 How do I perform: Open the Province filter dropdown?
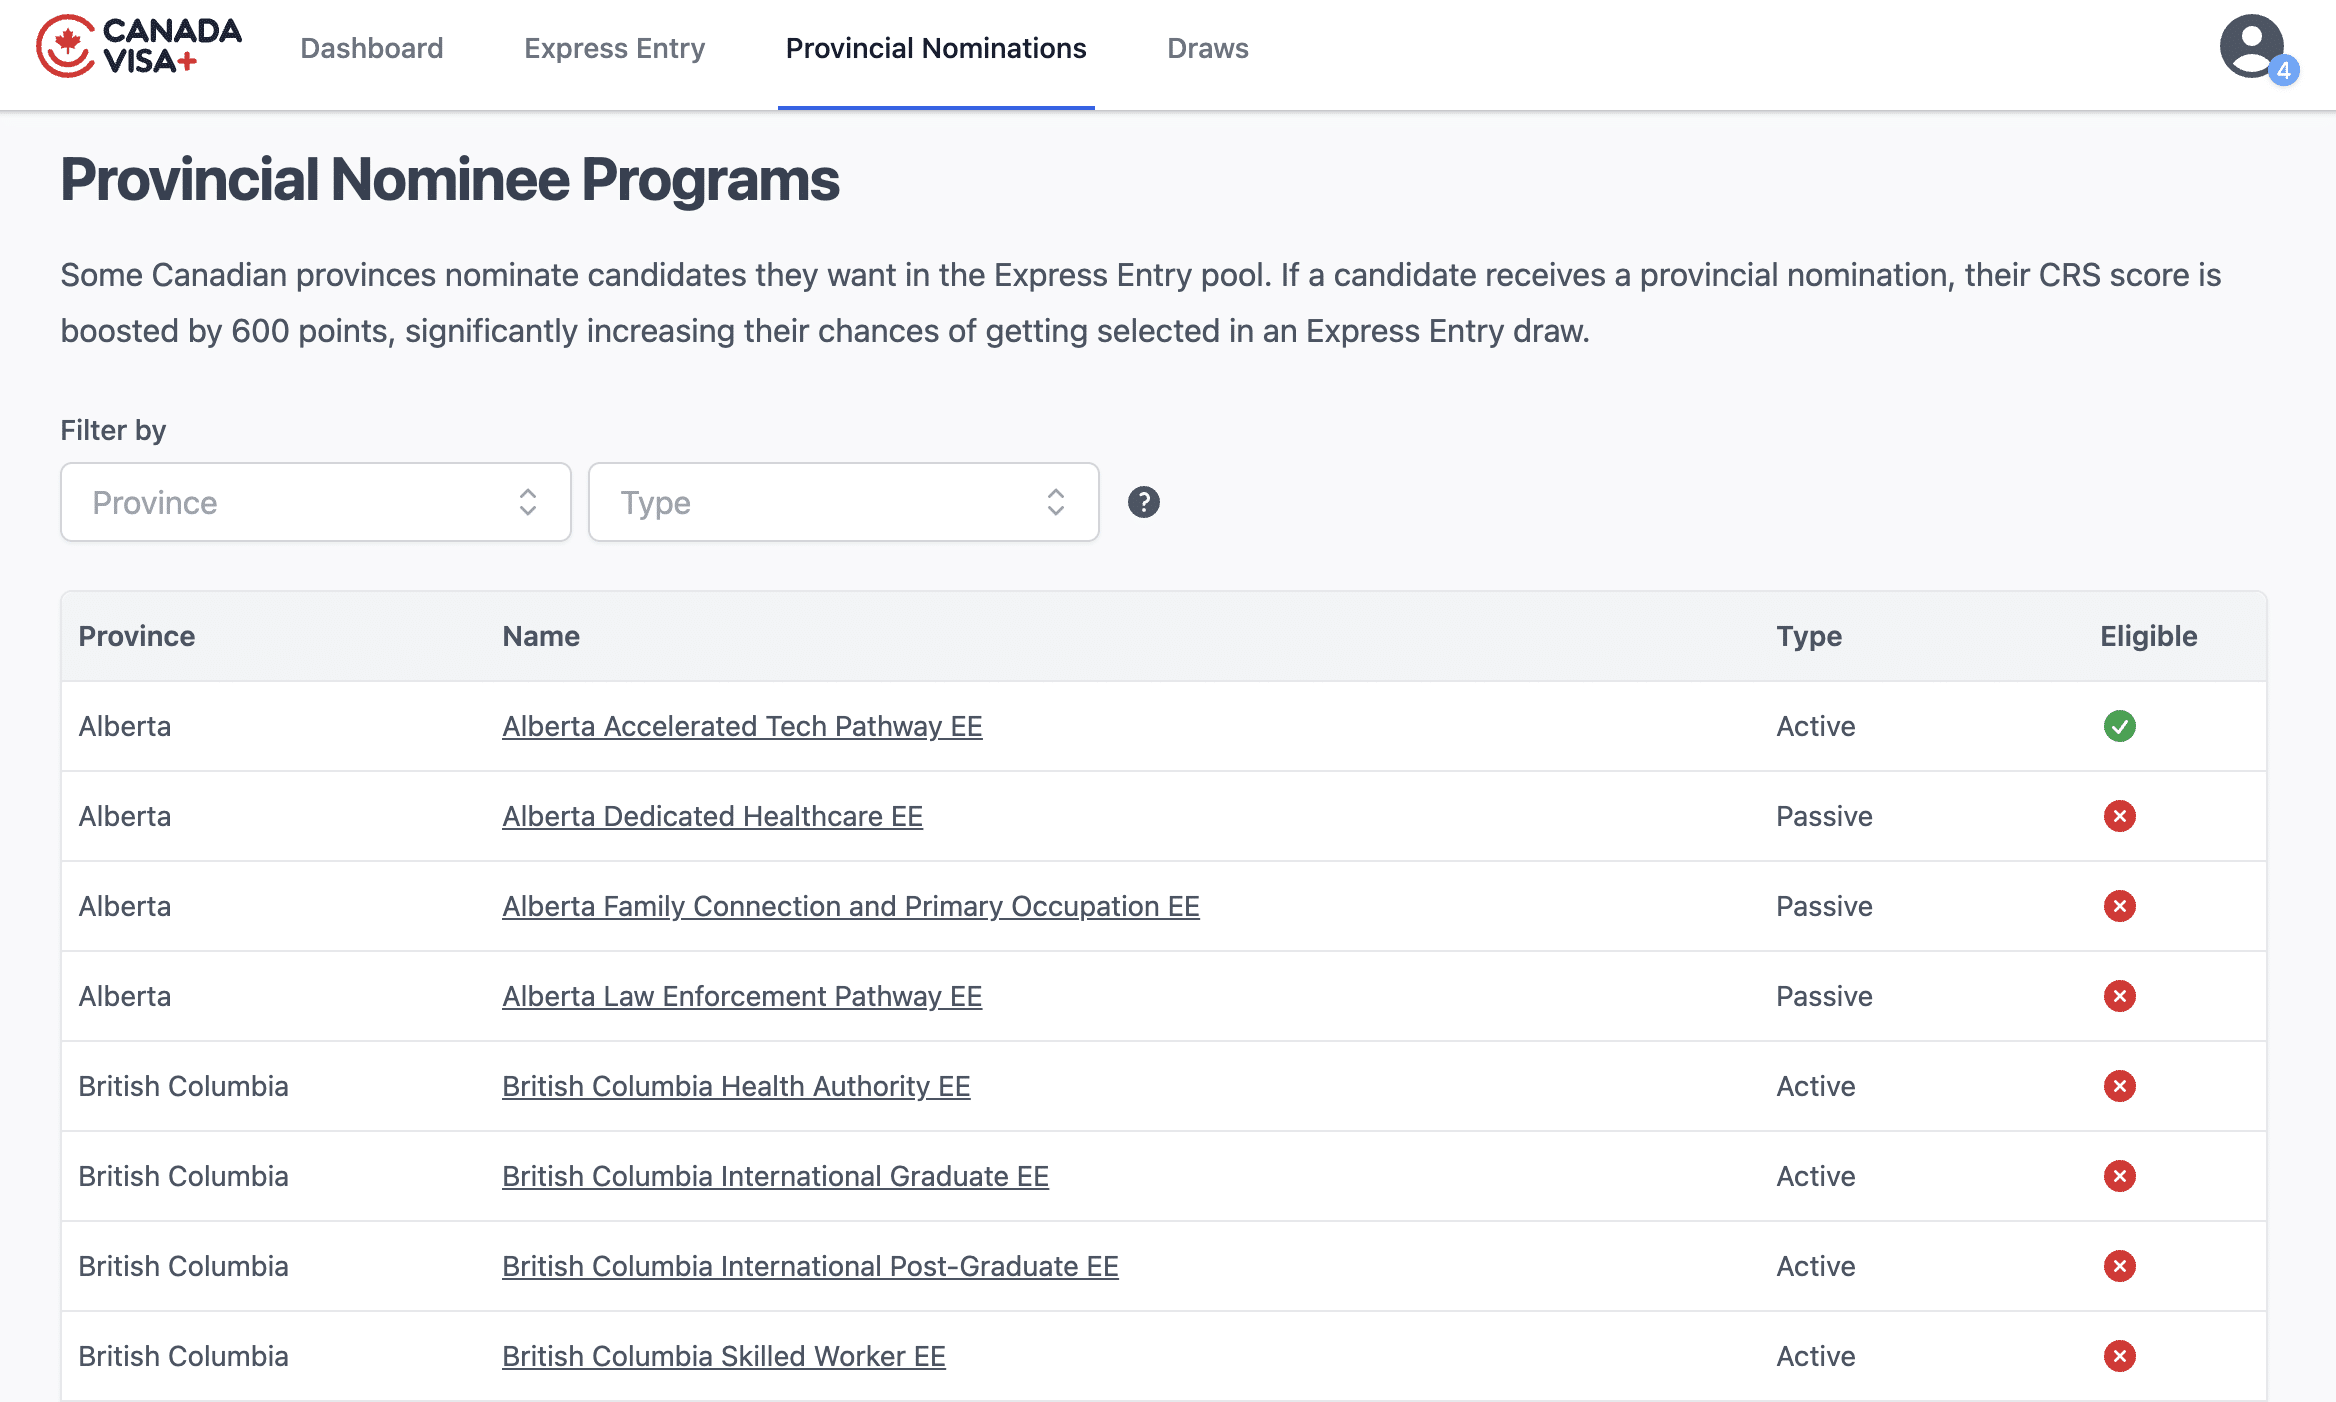click(x=315, y=501)
